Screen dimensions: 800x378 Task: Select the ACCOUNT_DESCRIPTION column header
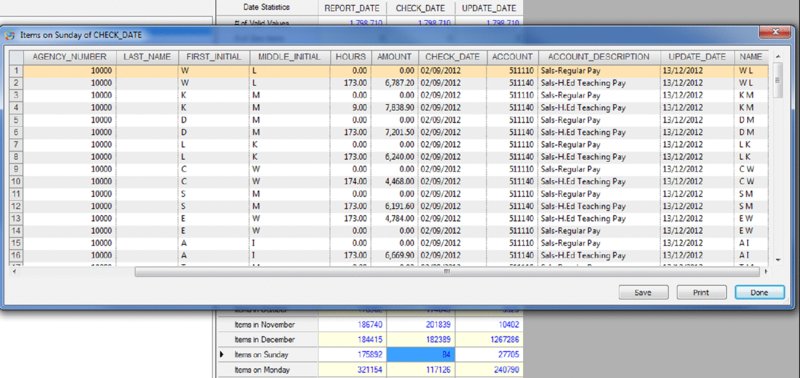[599, 57]
